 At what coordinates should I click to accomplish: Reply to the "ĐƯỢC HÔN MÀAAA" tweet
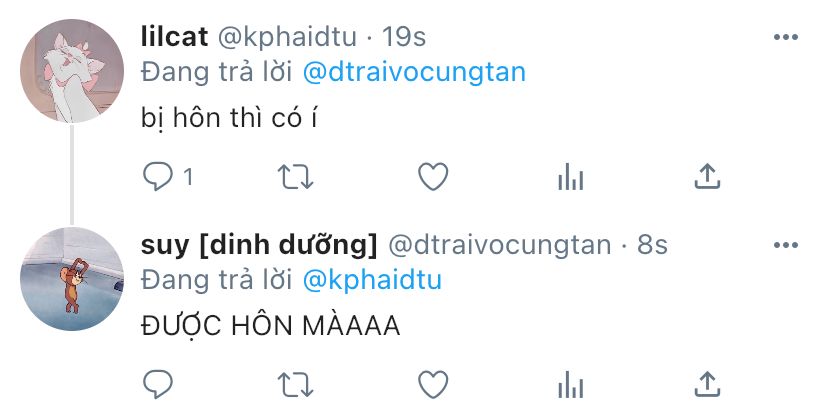(x=158, y=384)
